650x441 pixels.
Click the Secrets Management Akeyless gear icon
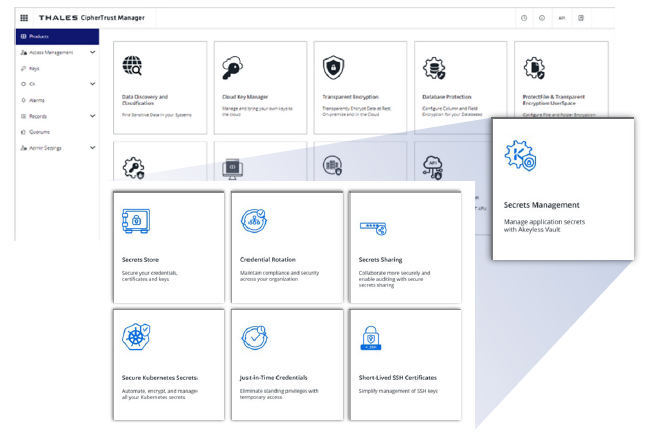[x=520, y=155]
